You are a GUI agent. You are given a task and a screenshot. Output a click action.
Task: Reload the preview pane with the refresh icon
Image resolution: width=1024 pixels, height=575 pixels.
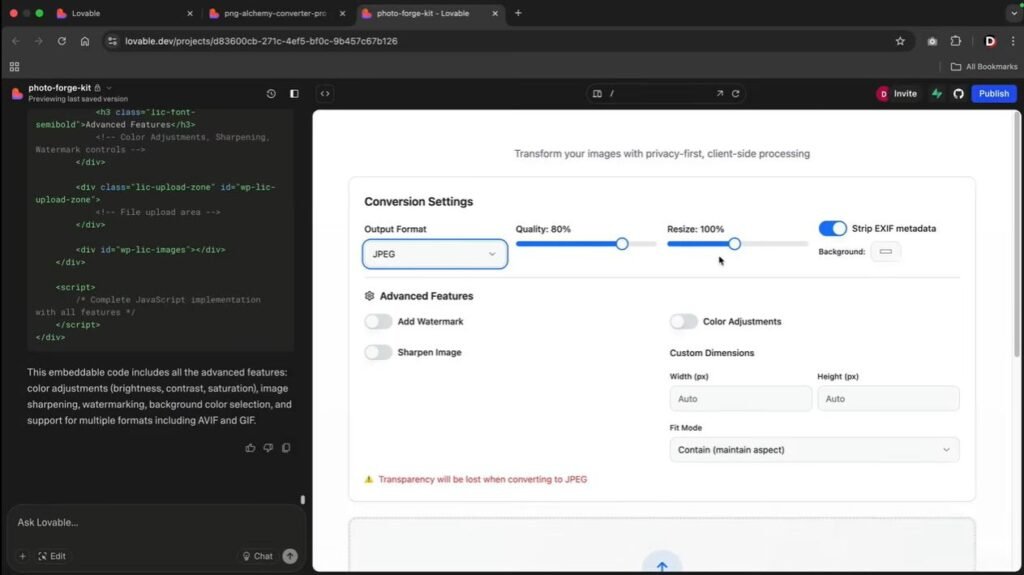tap(735, 93)
